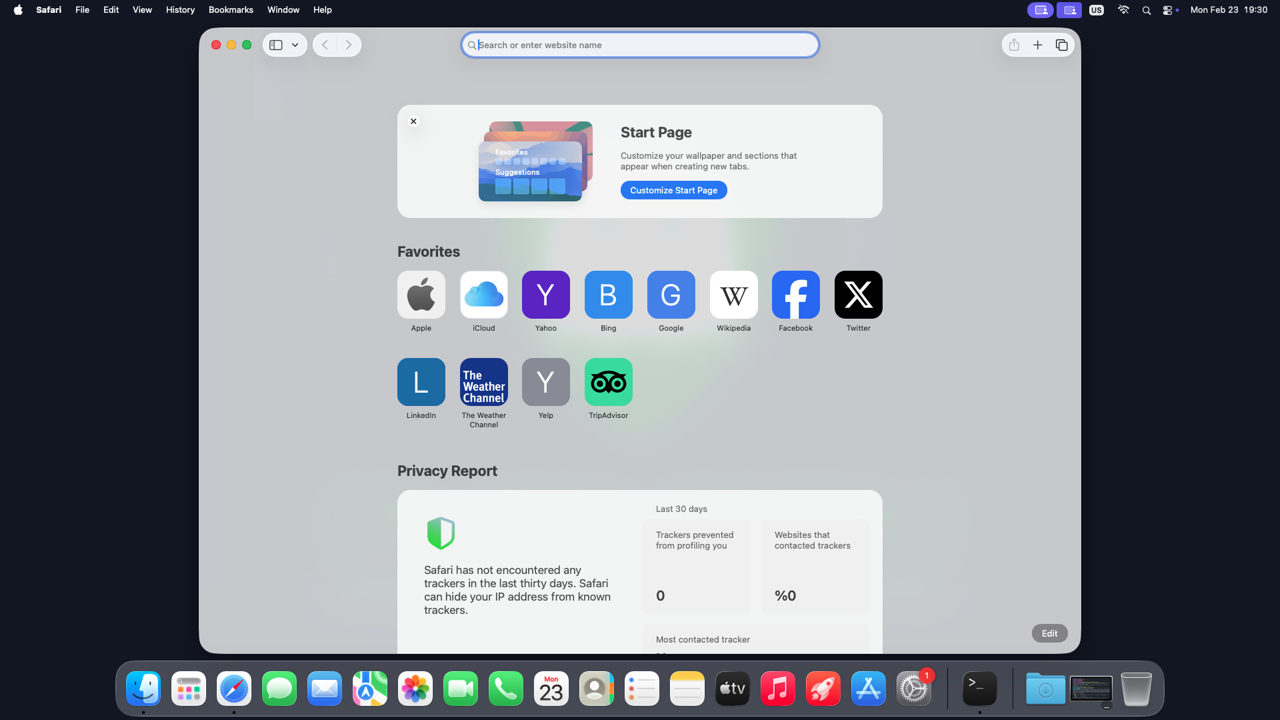1280x720 pixels.
Task: Open the History menu
Action: coord(180,10)
